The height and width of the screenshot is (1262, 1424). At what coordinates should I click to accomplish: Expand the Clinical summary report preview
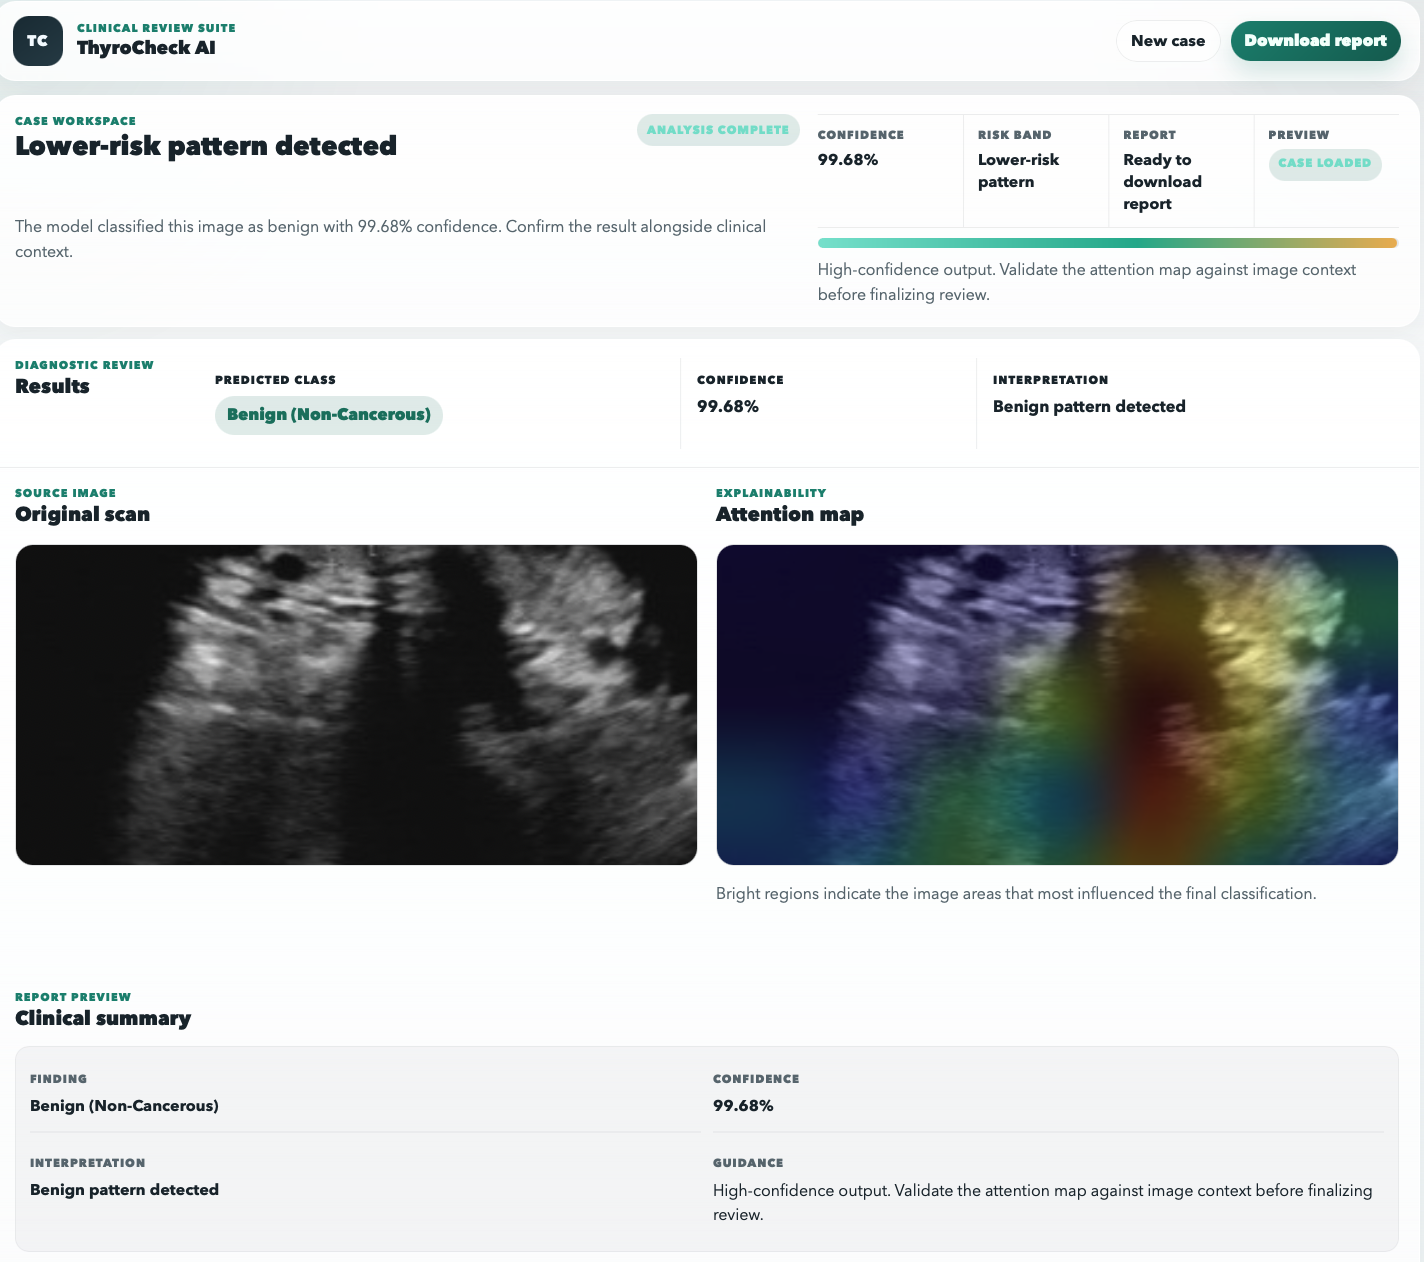coord(102,1018)
